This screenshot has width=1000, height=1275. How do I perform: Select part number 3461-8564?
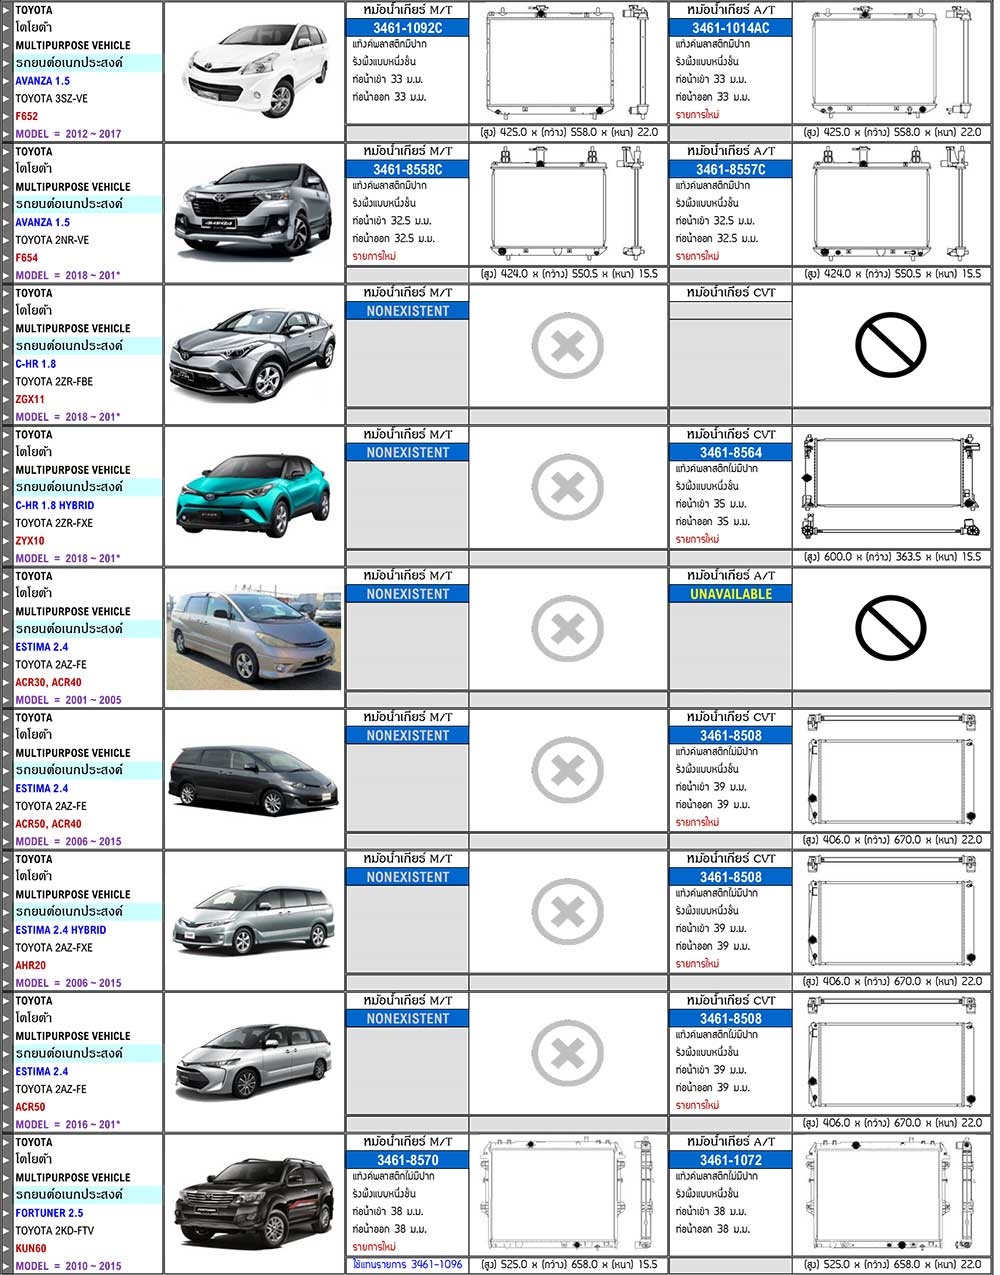730,453
